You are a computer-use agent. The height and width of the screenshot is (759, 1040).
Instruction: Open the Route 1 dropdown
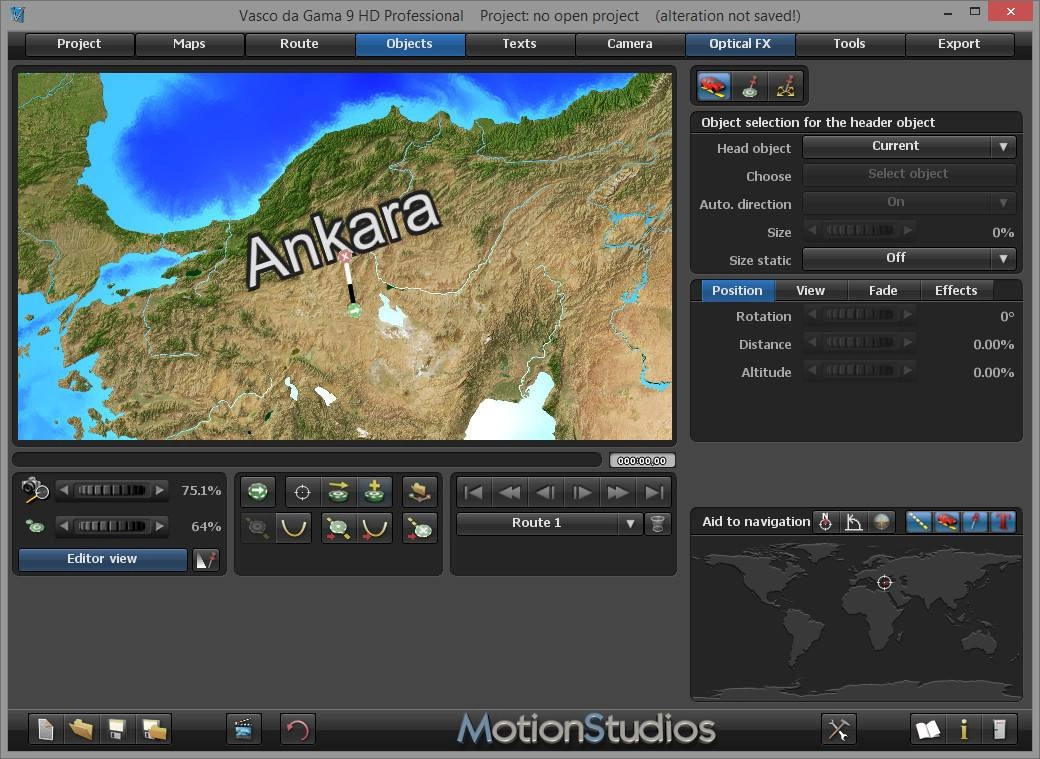[x=549, y=523]
